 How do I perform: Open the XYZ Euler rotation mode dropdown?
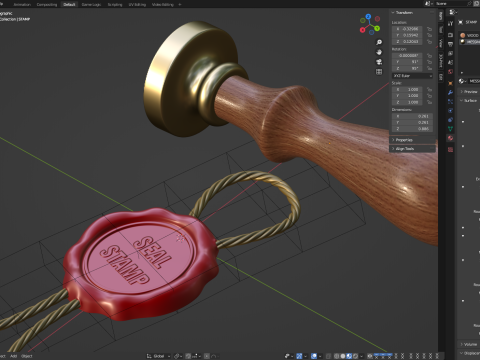click(x=412, y=76)
